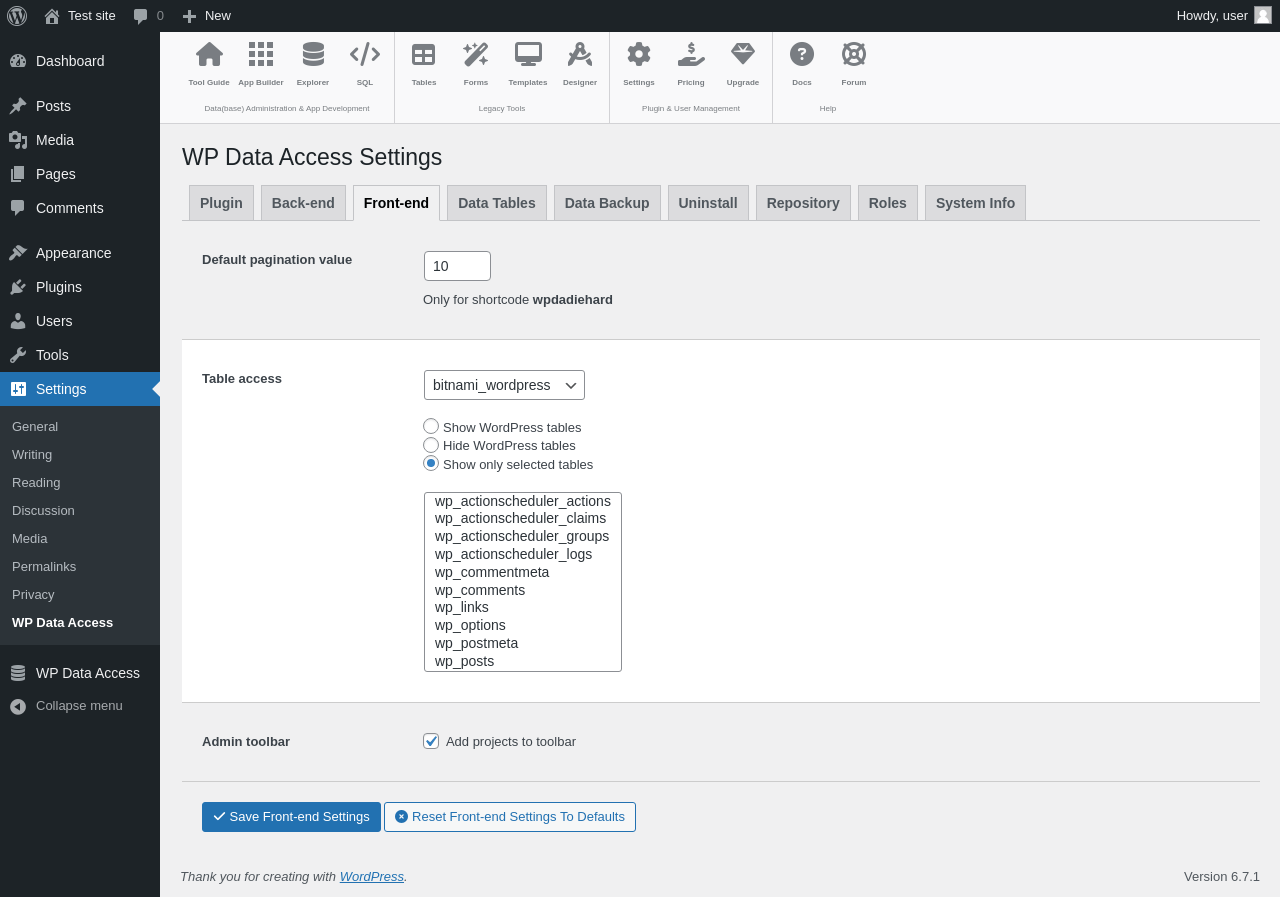Expand the bitnami_wordpress database dropdown
Viewport: 1280px width, 897px height.
pyautogui.click(x=504, y=385)
